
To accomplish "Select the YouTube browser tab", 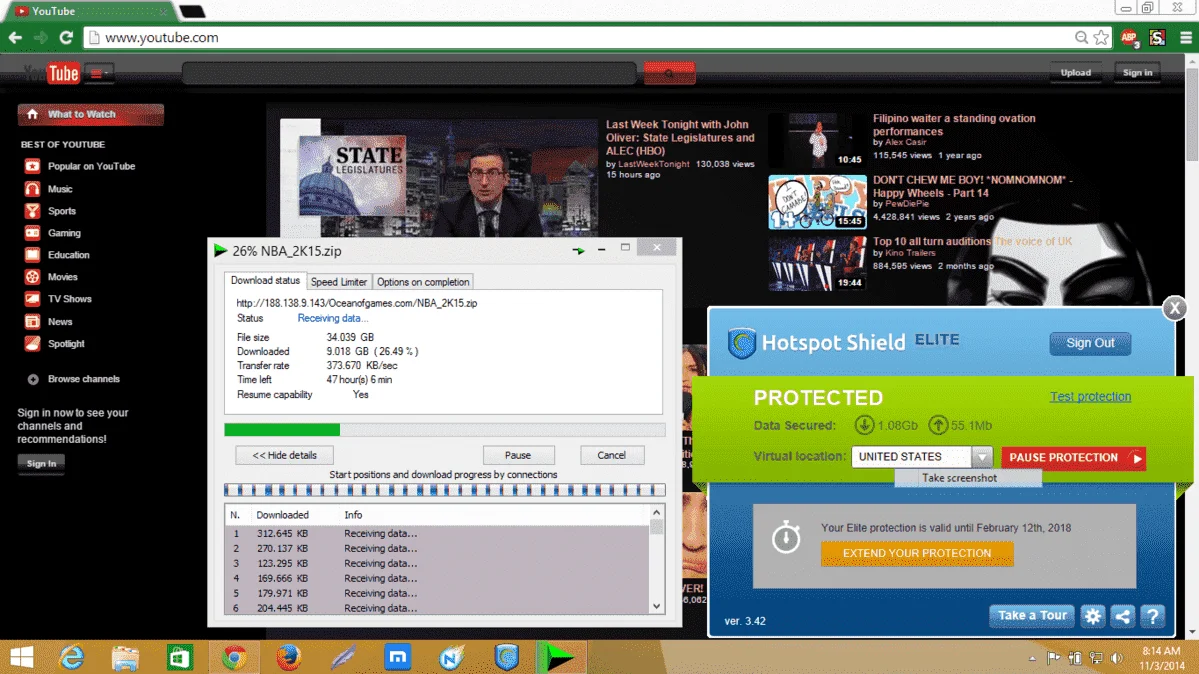I will tap(88, 11).
